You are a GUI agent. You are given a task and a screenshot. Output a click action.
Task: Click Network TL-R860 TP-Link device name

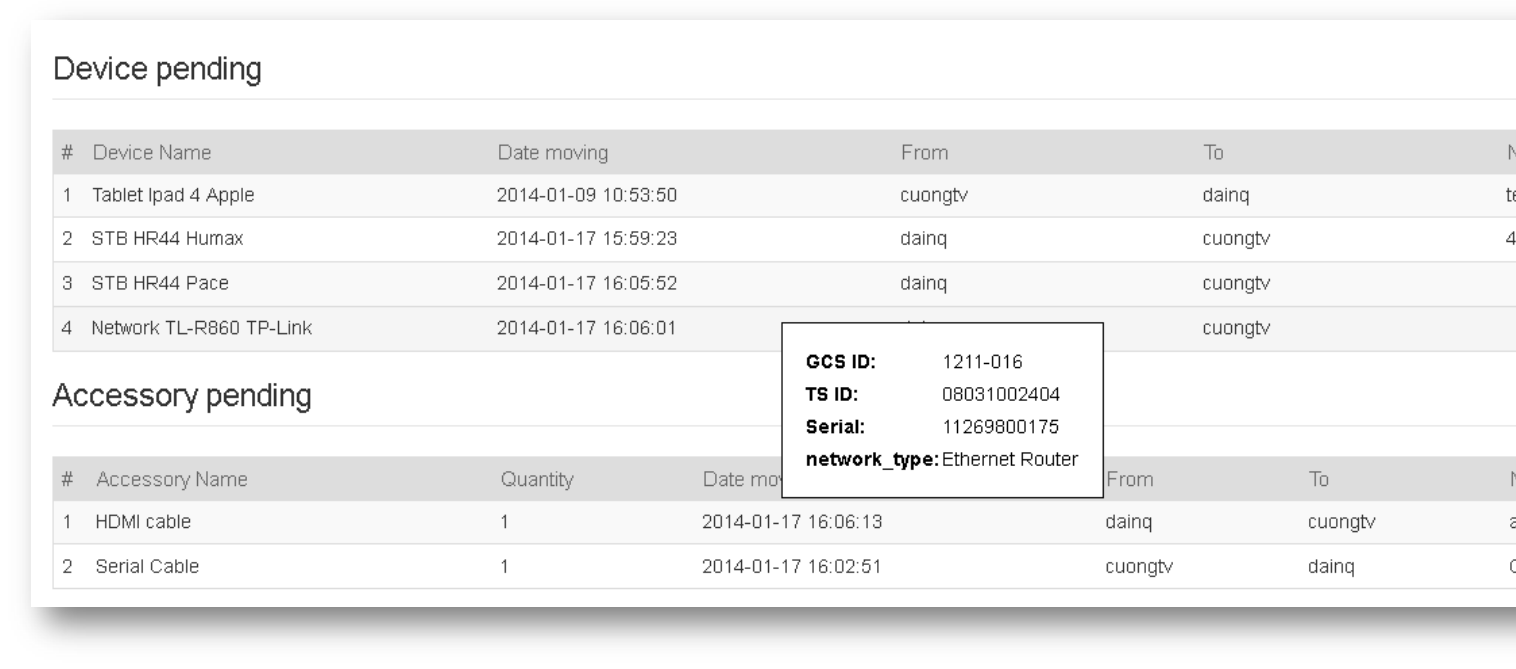[206, 327]
